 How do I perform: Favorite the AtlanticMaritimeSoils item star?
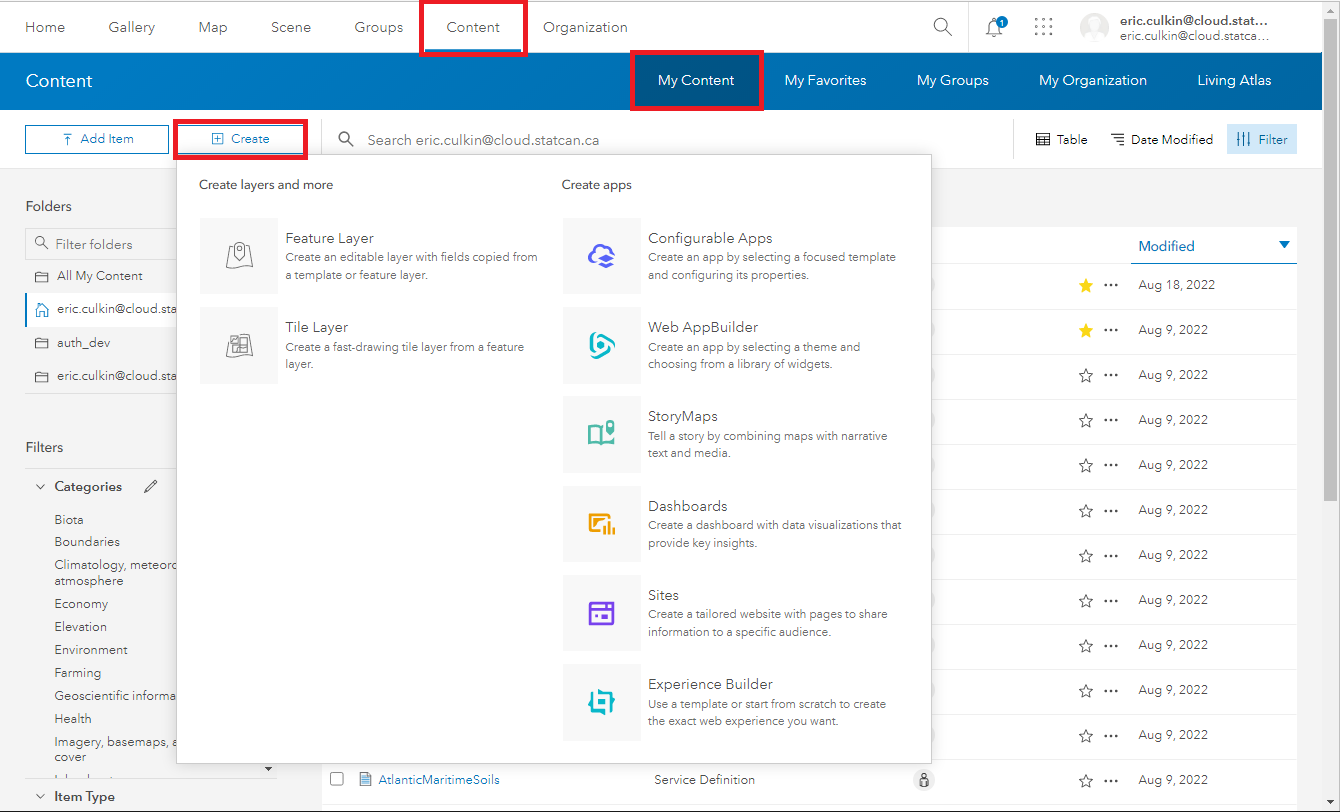[1086, 780]
